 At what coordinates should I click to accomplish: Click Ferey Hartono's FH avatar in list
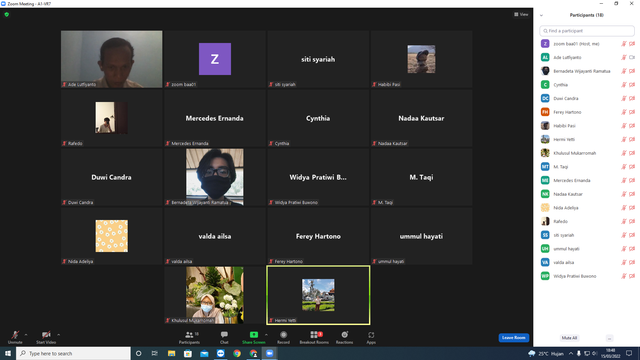[545, 112]
